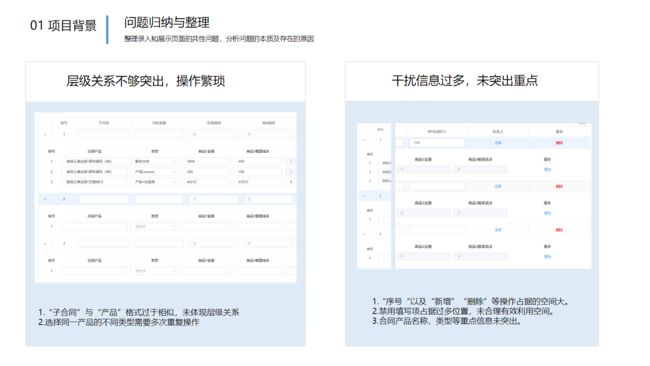Click the subtitle line beginning "整理录入和展示页面"
The height and width of the screenshot is (366, 650).
tap(219, 39)
